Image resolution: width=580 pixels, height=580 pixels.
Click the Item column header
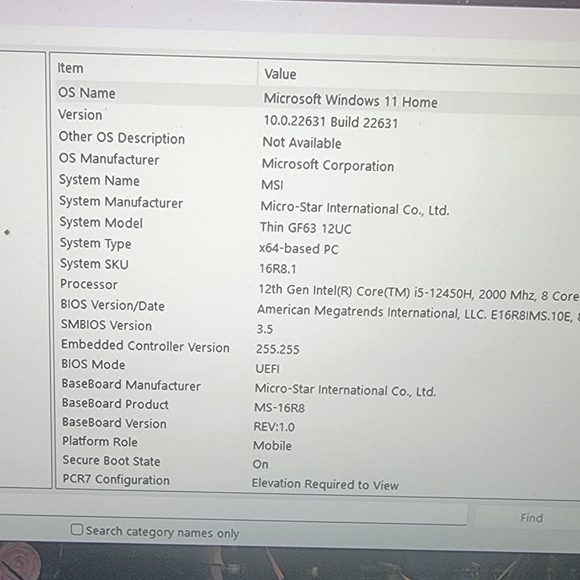click(x=70, y=68)
